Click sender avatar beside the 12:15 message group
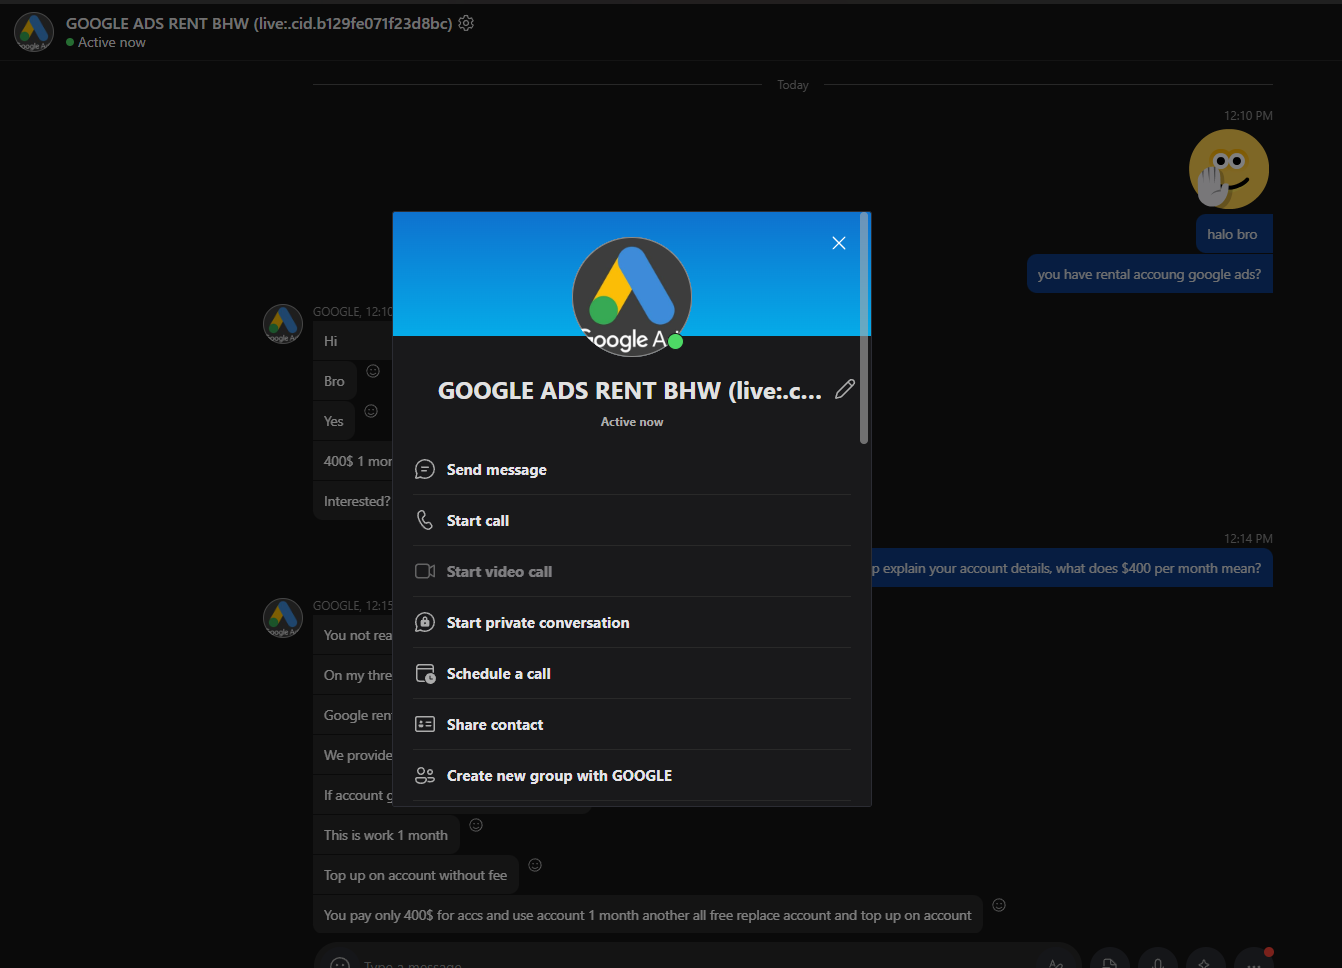 tap(283, 618)
